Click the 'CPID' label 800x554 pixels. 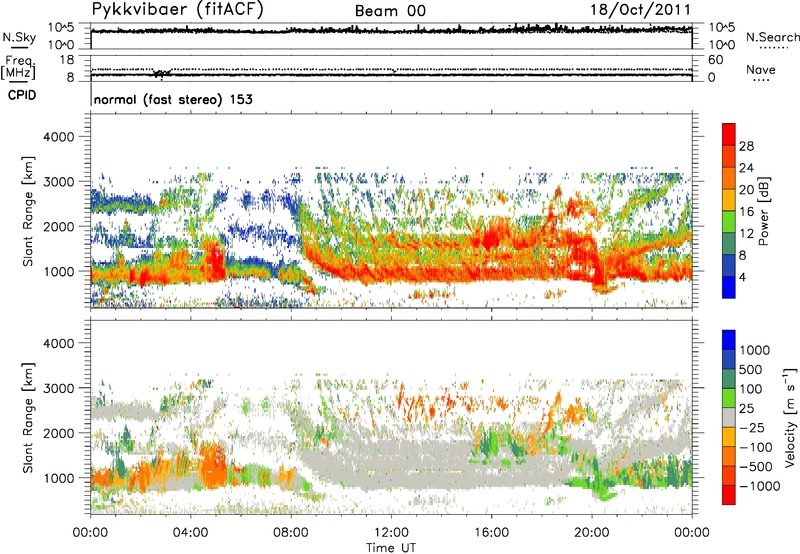coord(22,95)
